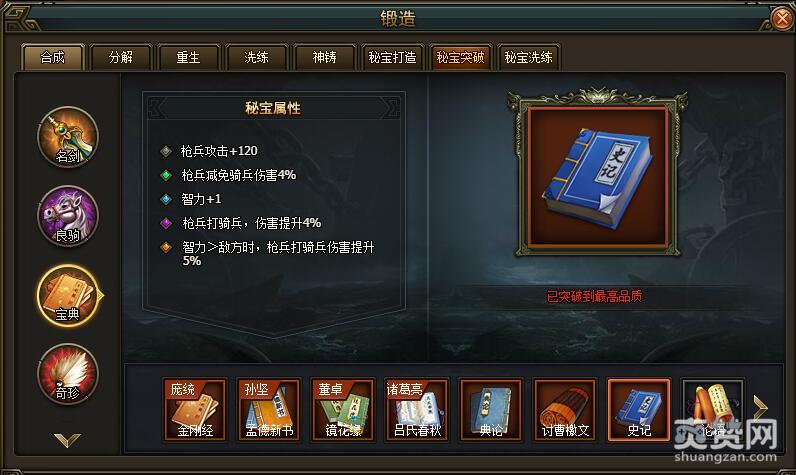
Task: Switch to the 分解 tab
Action: (121, 57)
